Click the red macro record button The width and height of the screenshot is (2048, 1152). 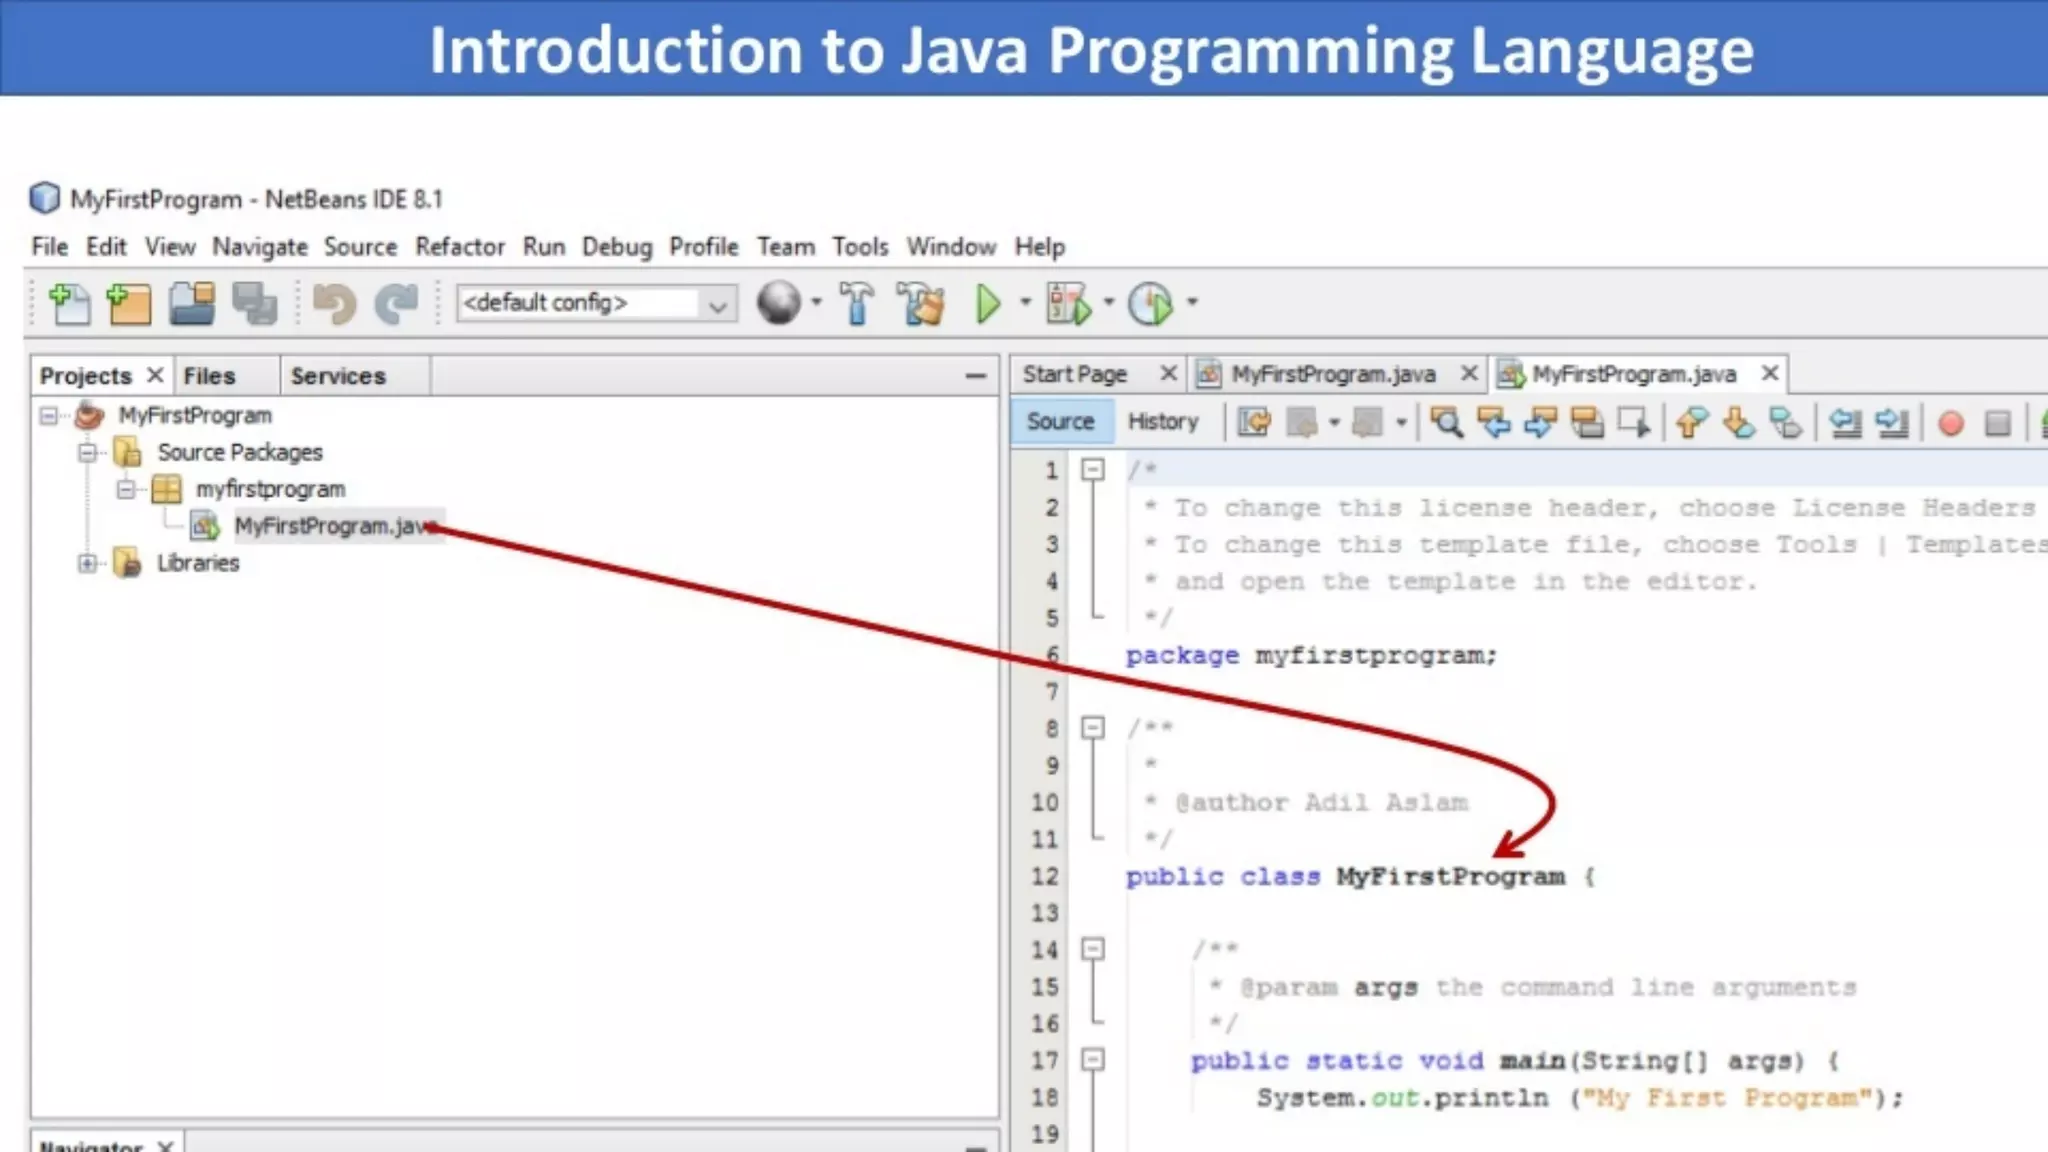(1950, 424)
